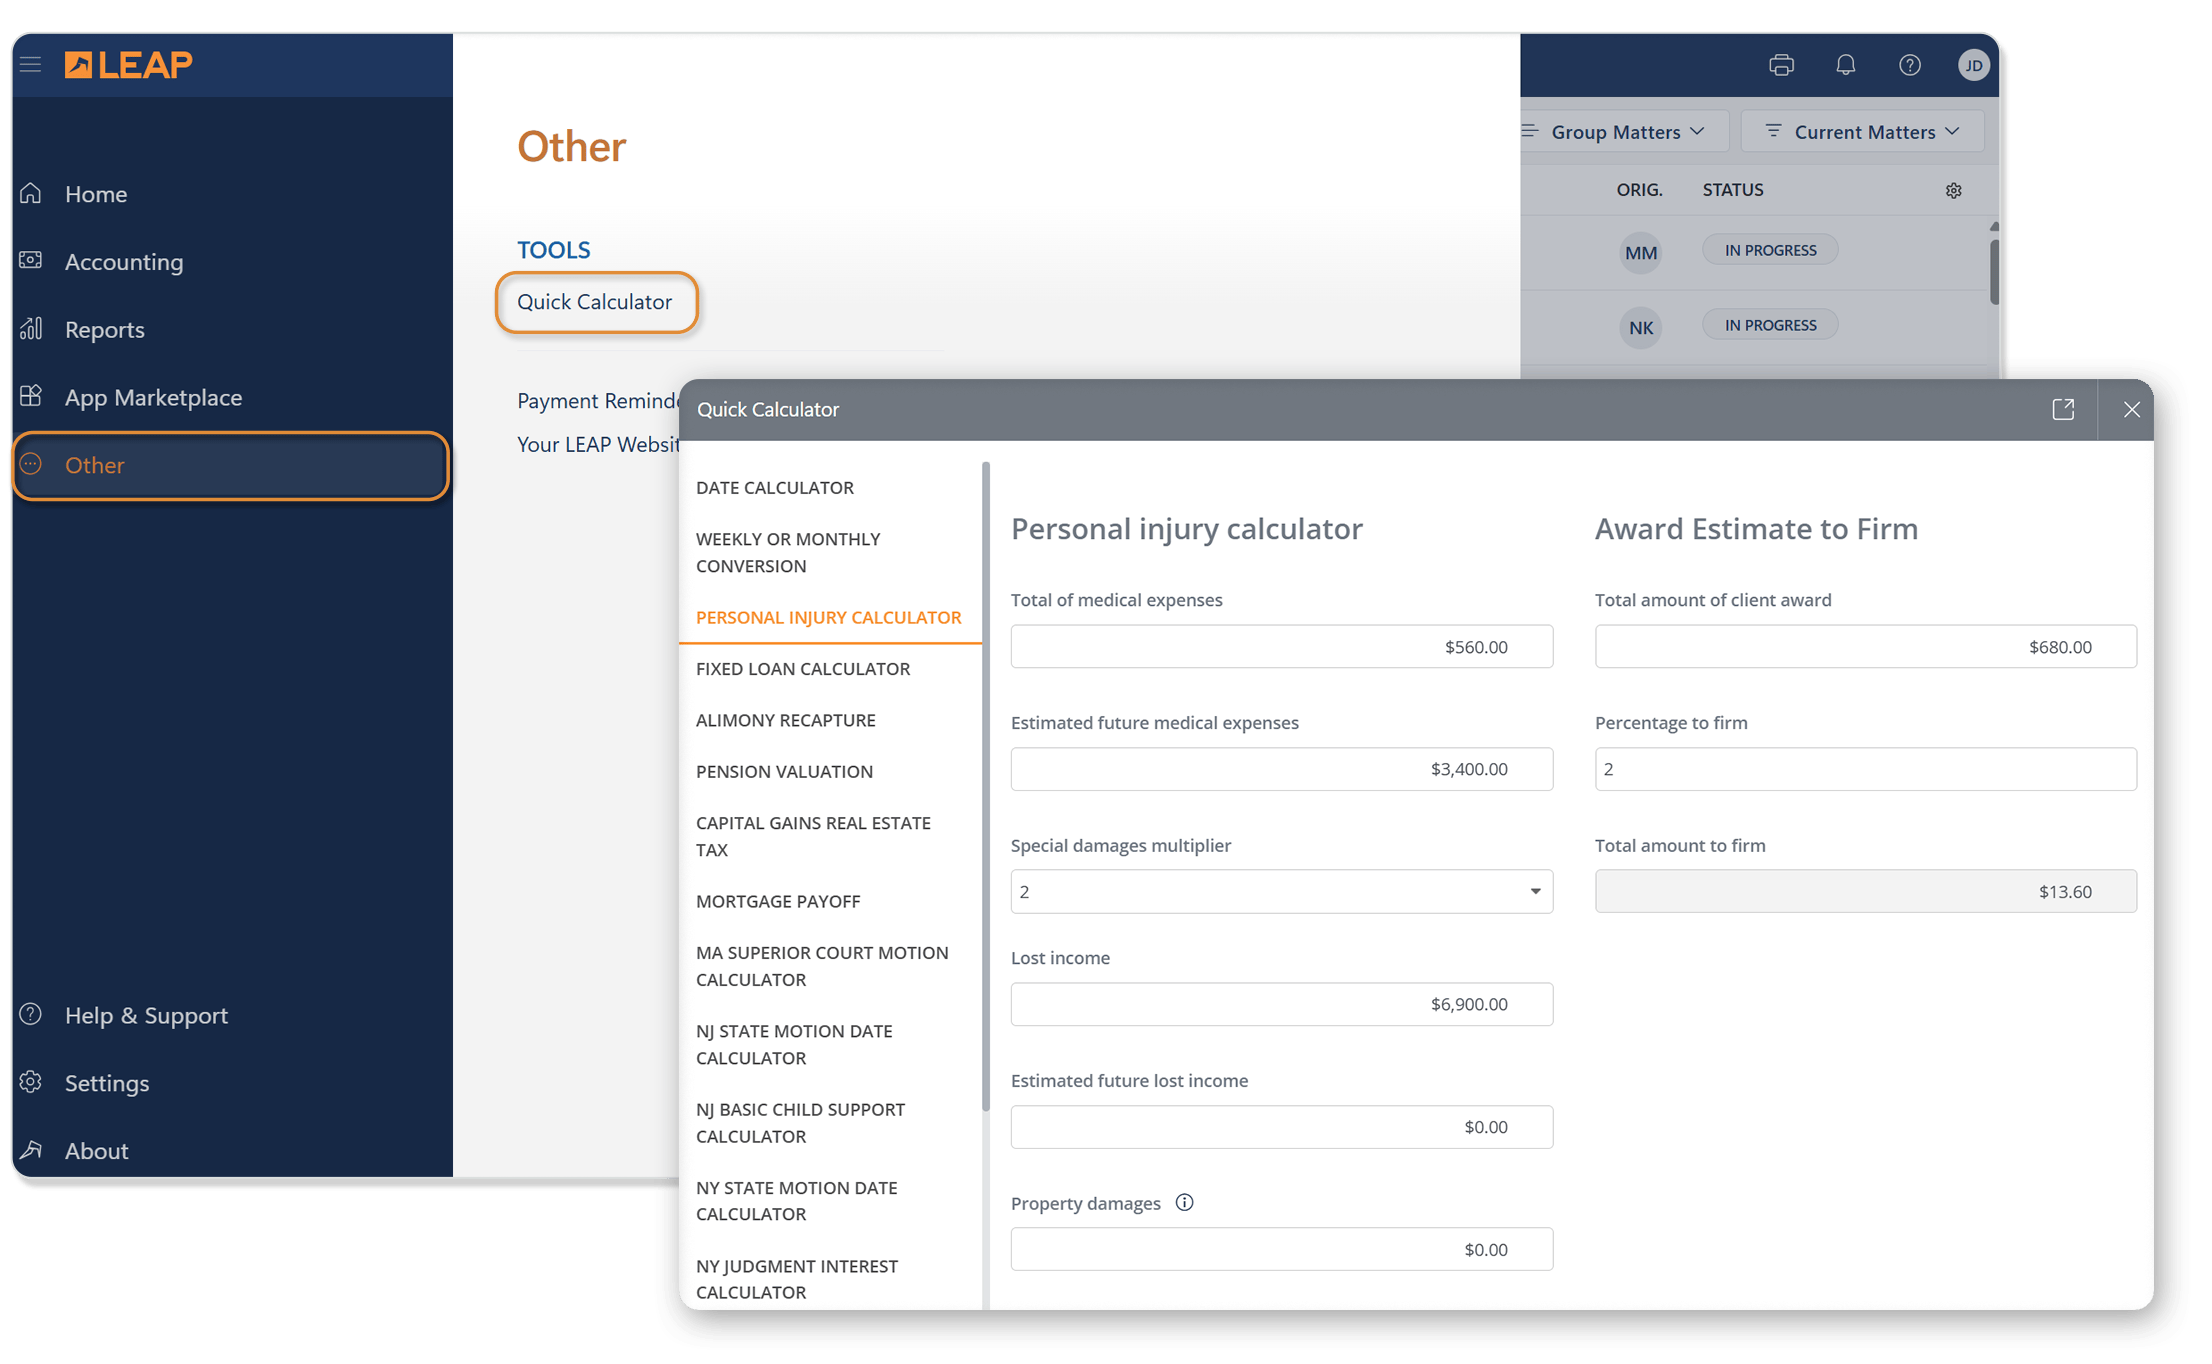The width and height of the screenshot is (2212, 1364).
Task: Click the Quick Calculator link under Tools
Action: (594, 302)
